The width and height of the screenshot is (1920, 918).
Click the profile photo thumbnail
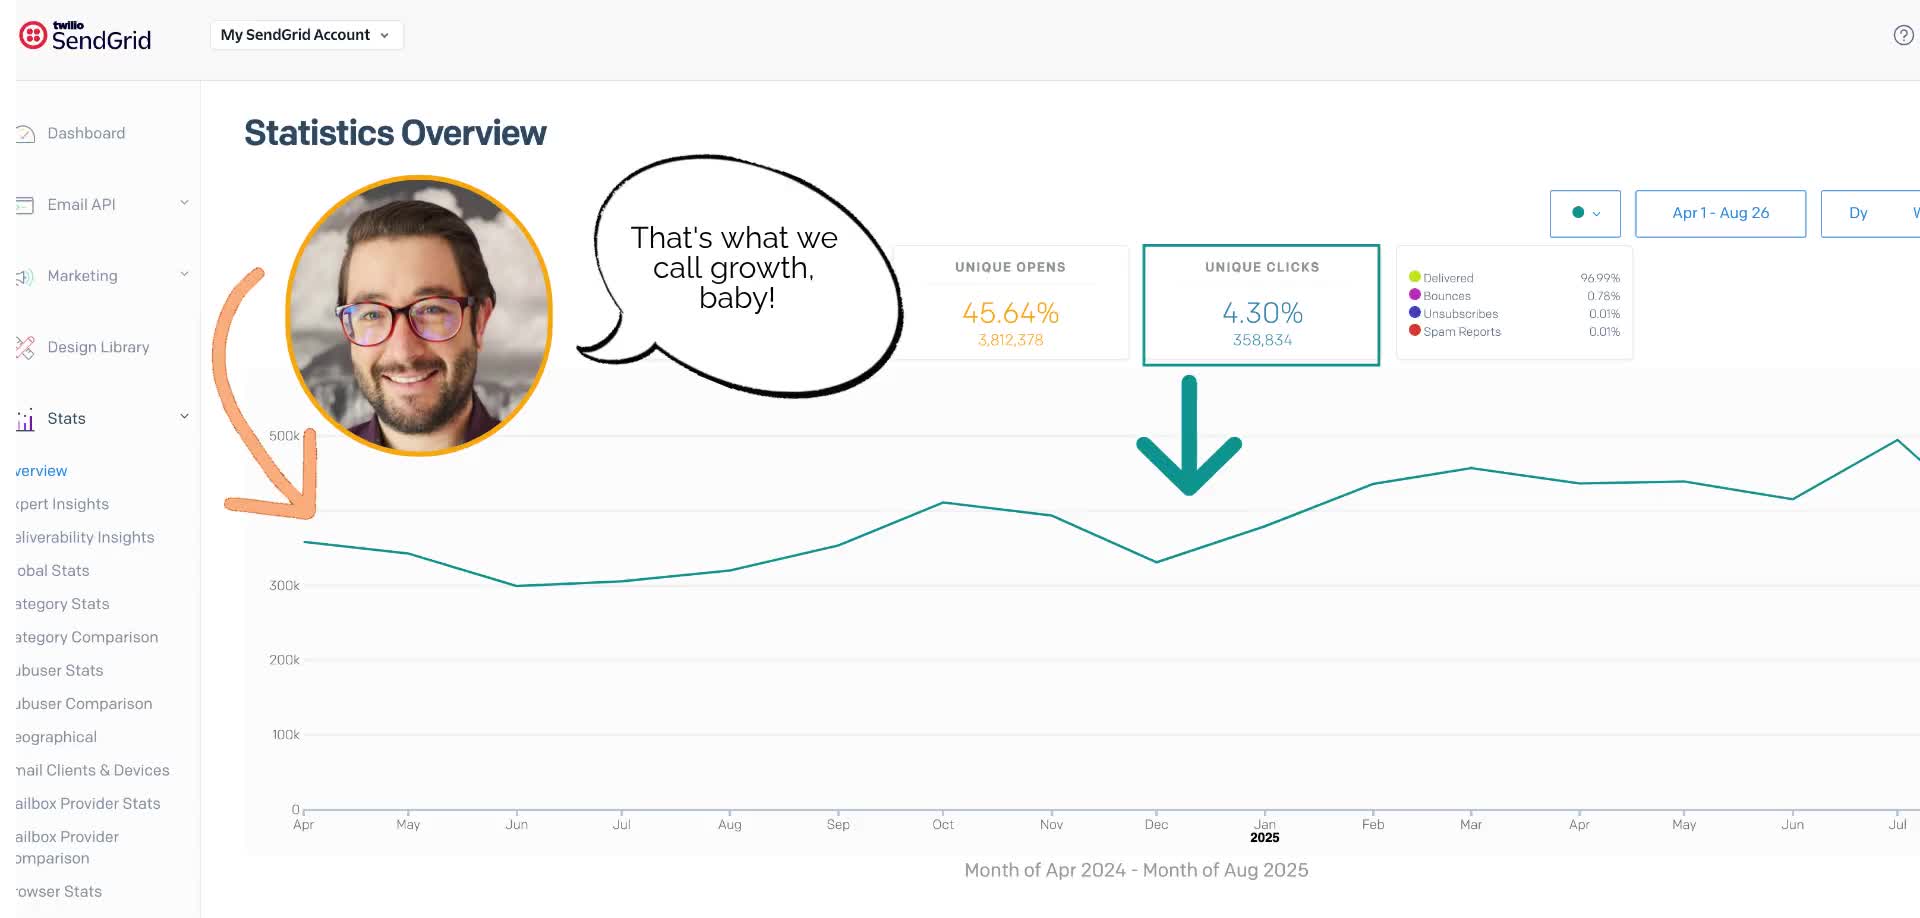tap(419, 316)
